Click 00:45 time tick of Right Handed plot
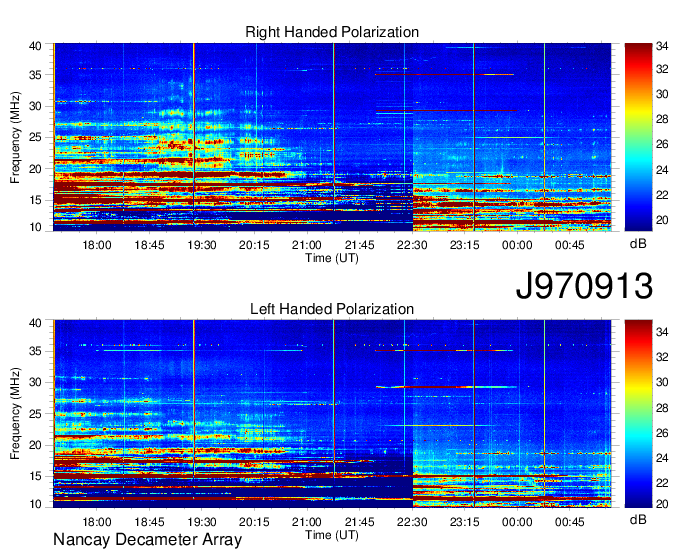 [x=570, y=245]
